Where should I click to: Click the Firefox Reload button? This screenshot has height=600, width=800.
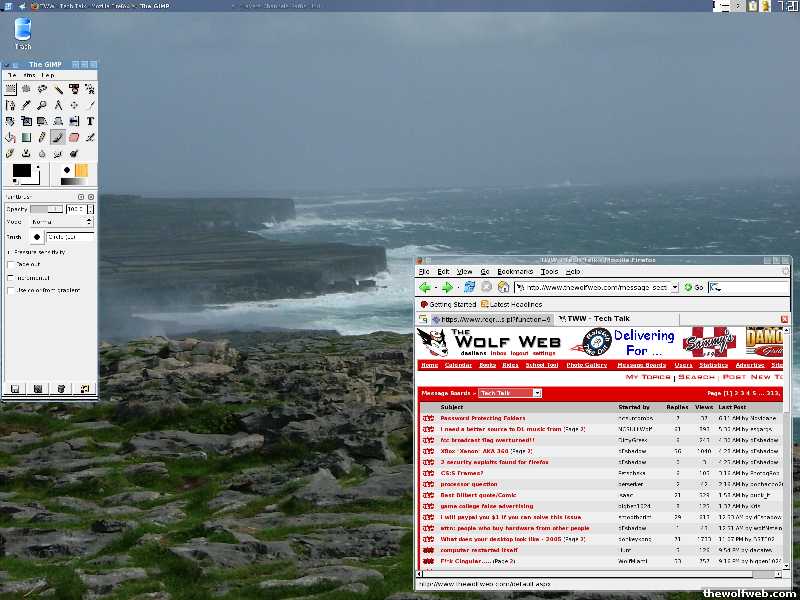[469, 287]
